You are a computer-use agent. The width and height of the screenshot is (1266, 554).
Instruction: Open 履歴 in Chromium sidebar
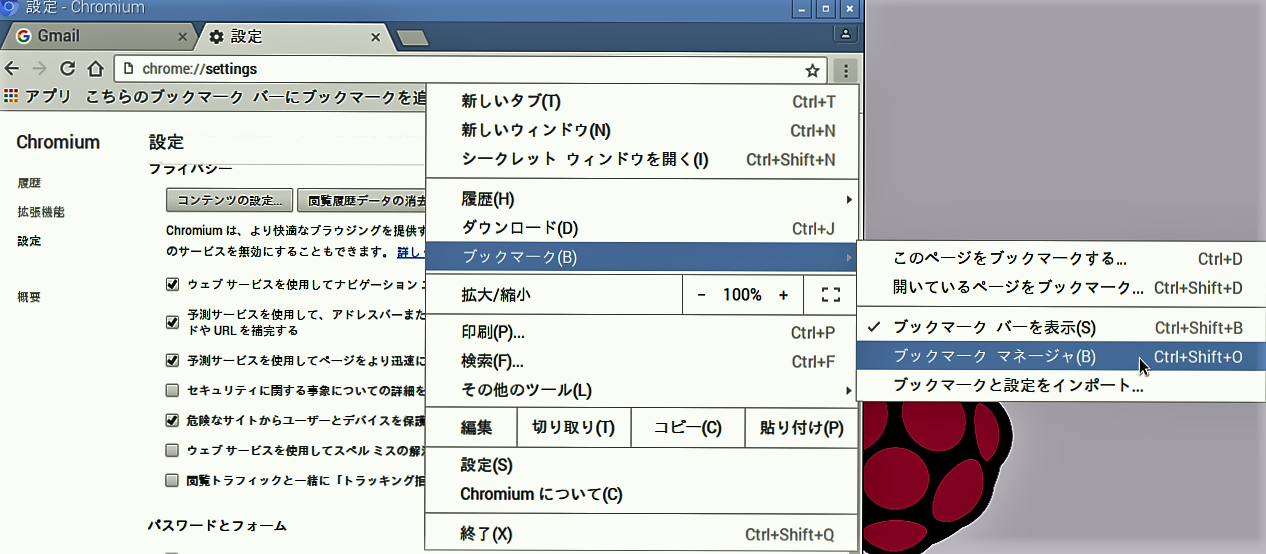[x=29, y=184]
